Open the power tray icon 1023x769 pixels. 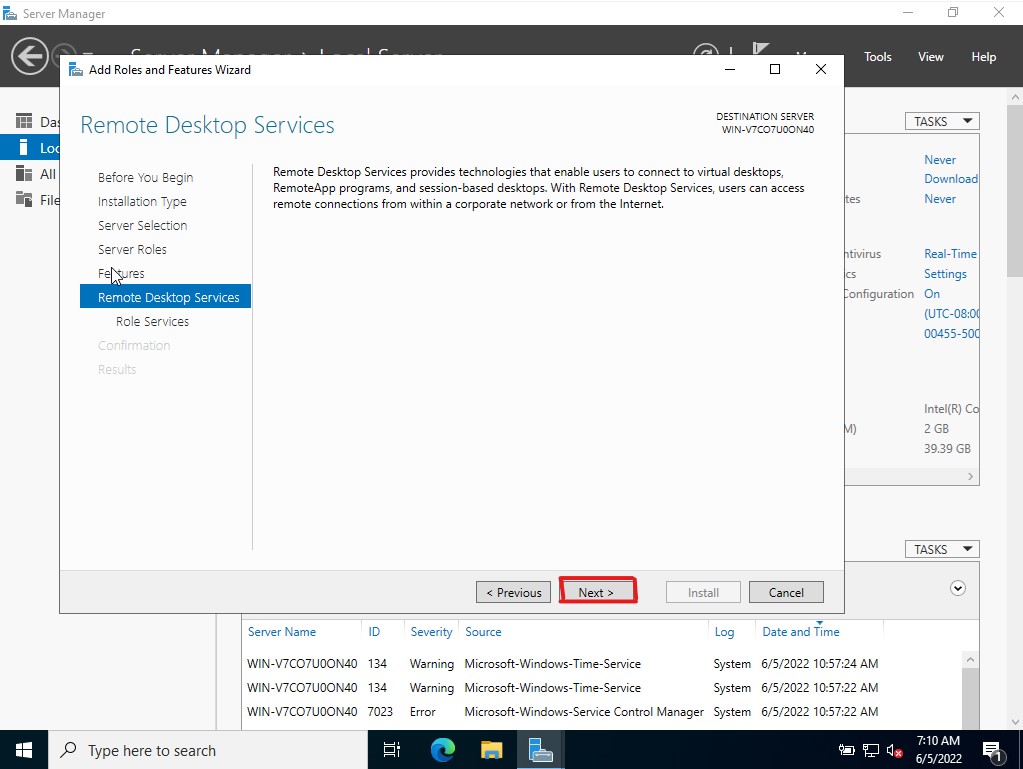[x=846, y=750]
